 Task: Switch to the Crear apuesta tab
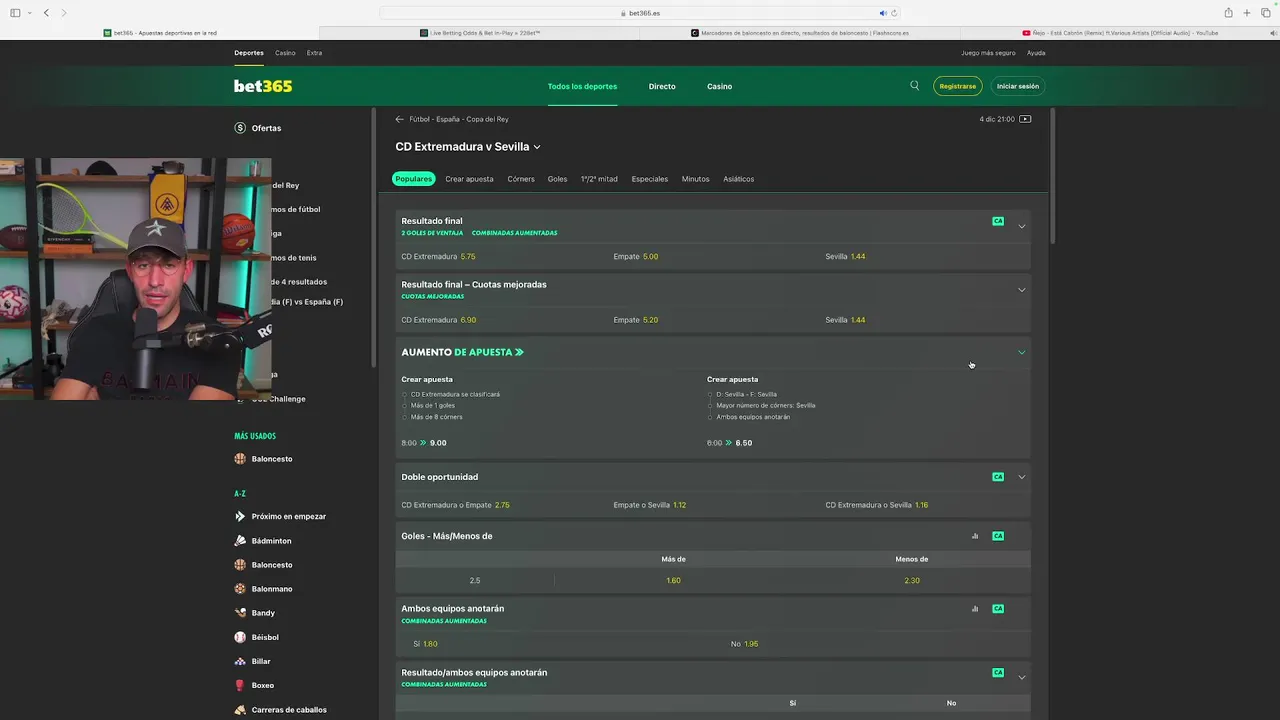coord(469,179)
